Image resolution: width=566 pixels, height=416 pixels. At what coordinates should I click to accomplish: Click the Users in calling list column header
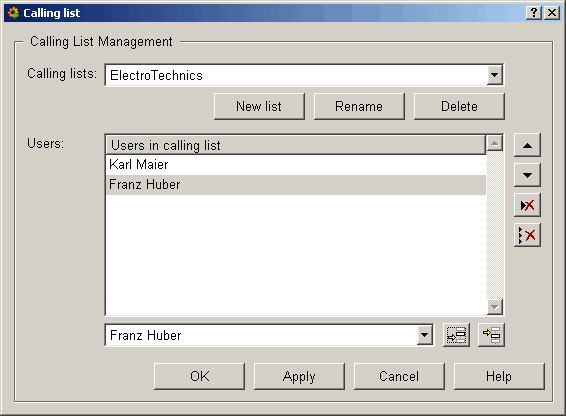(x=296, y=145)
